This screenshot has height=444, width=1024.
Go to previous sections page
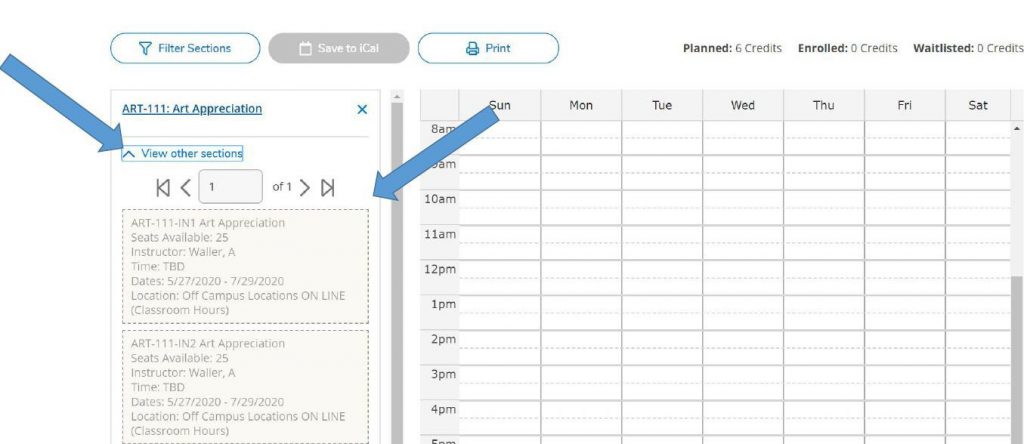coord(185,187)
